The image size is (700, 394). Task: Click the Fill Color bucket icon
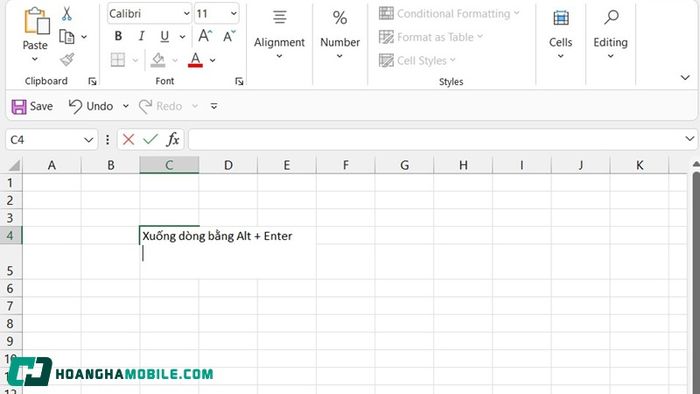coord(158,60)
